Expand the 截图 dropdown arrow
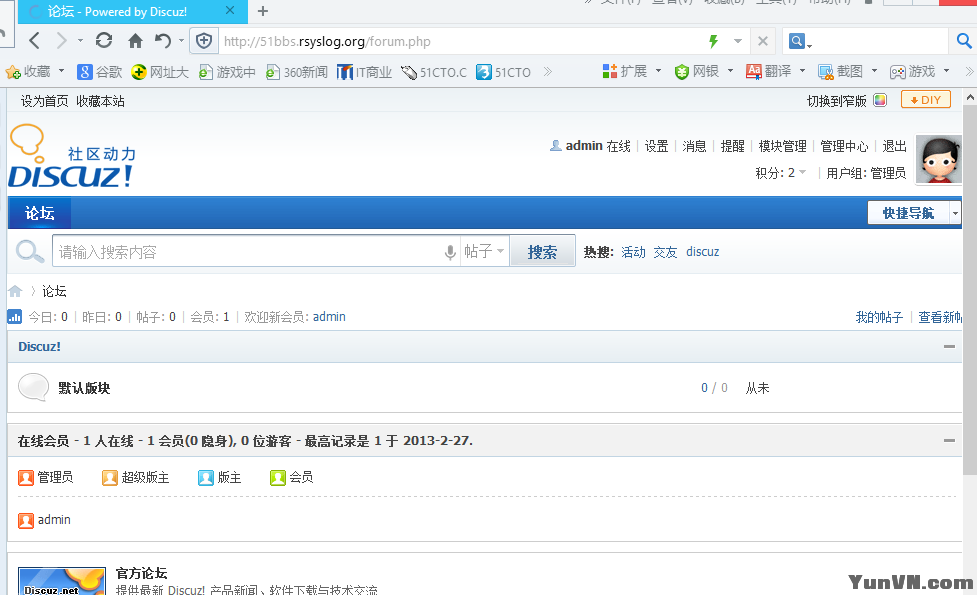Viewport: 977px width, 595px height. pyautogui.click(x=874, y=71)
